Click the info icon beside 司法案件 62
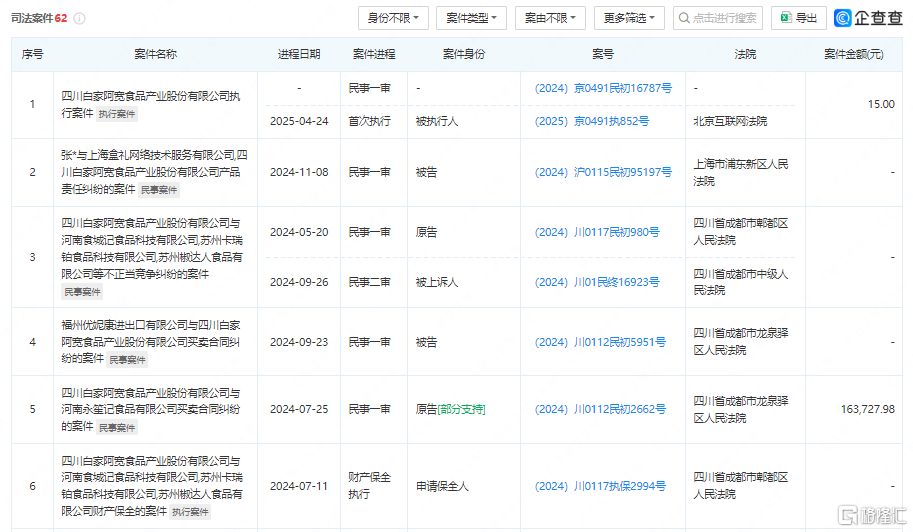The image size is (913, 532). (x=80, y=19)
